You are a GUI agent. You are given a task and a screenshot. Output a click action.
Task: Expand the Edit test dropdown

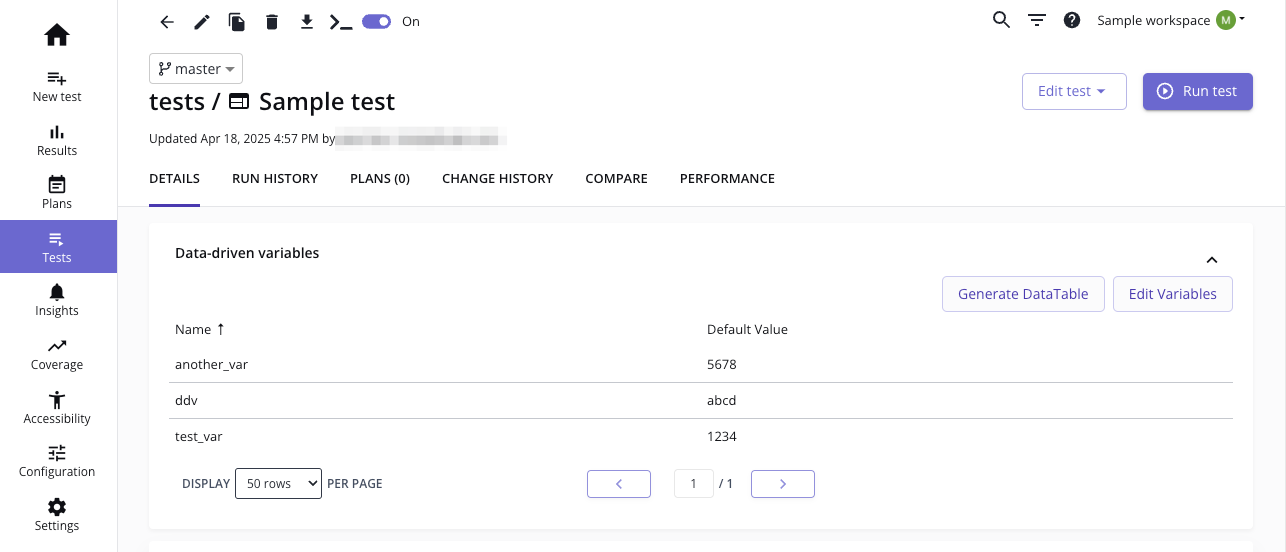click(x=1073, y=91)
